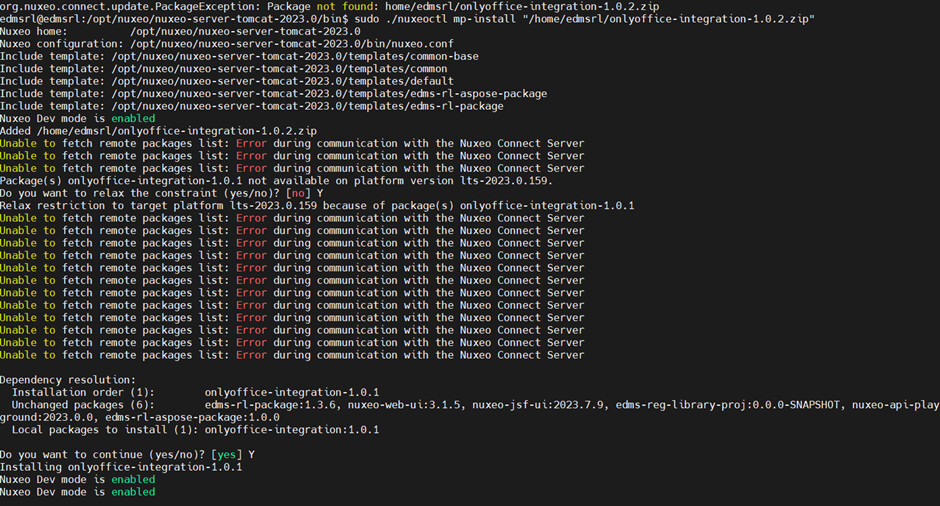Click the Nuxeo home path line

coord(180,31)
